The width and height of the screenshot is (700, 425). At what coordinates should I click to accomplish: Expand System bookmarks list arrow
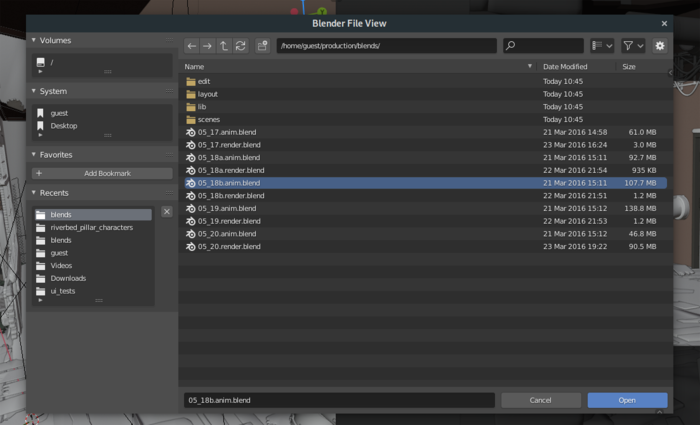click(x=41, y=135)
